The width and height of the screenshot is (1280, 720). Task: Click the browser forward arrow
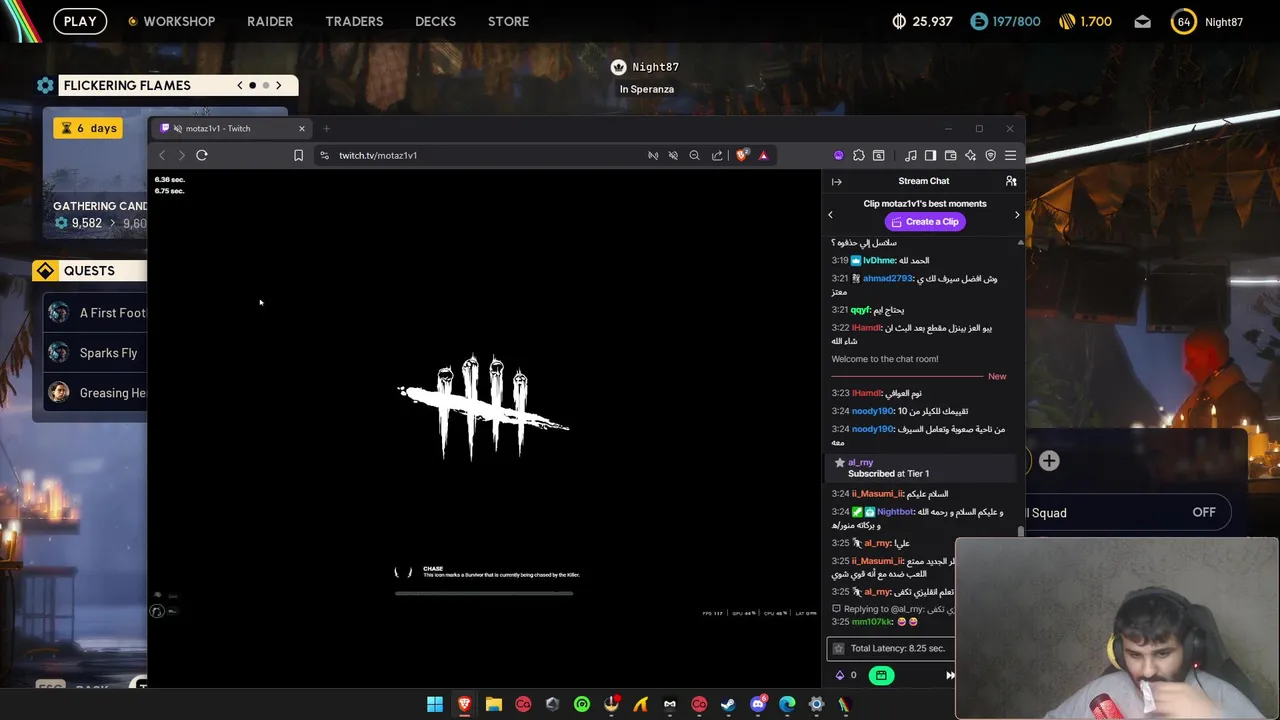click(181, 155)
